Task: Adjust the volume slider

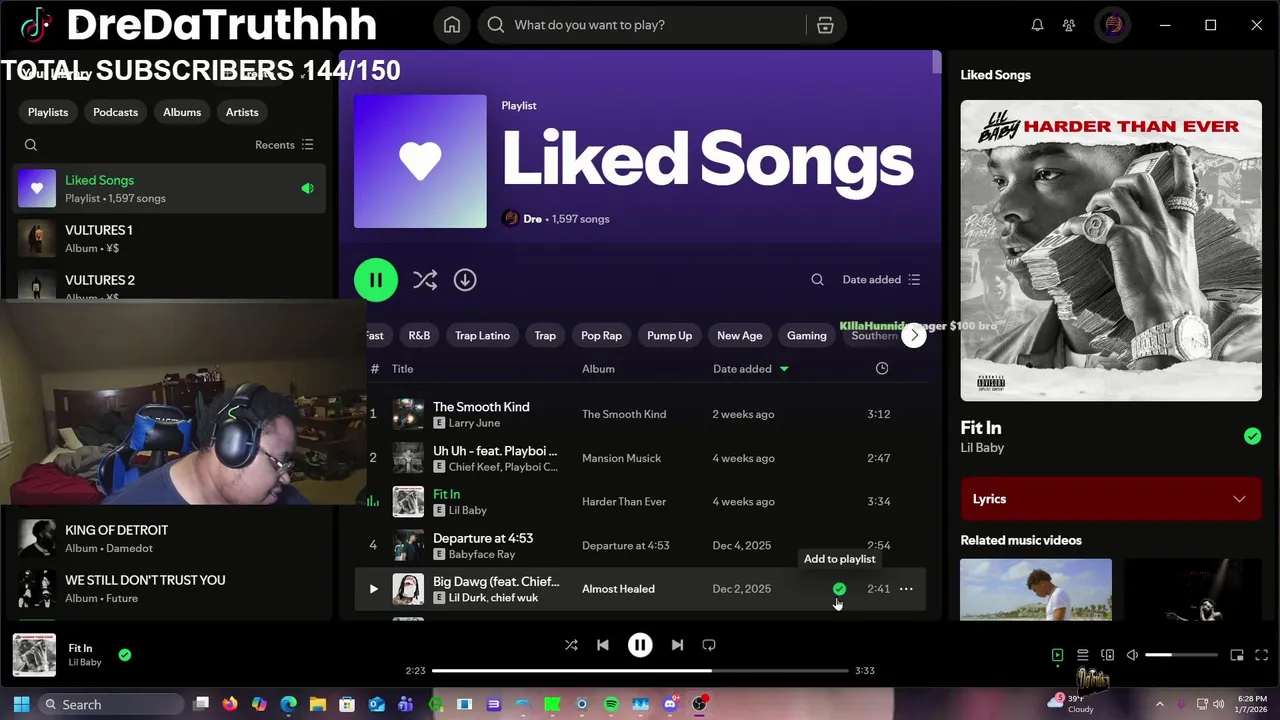Action: pyautogui.click(x=1181, y=655)
